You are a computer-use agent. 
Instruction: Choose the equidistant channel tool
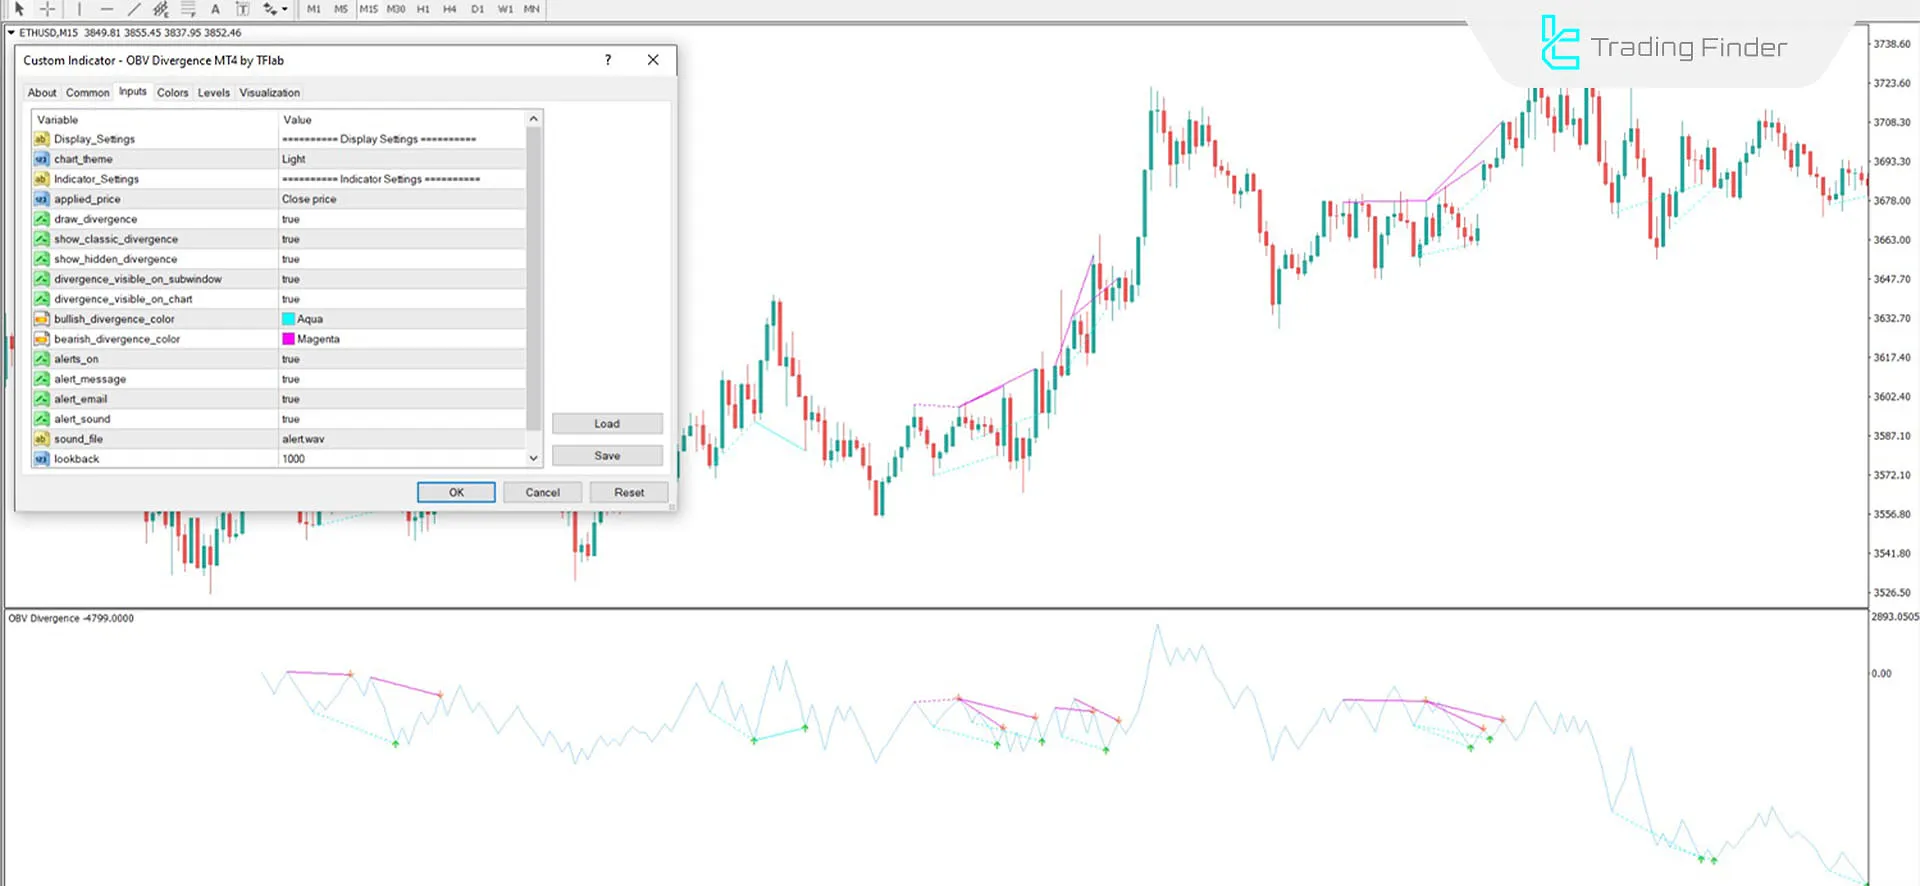(161, 9)
